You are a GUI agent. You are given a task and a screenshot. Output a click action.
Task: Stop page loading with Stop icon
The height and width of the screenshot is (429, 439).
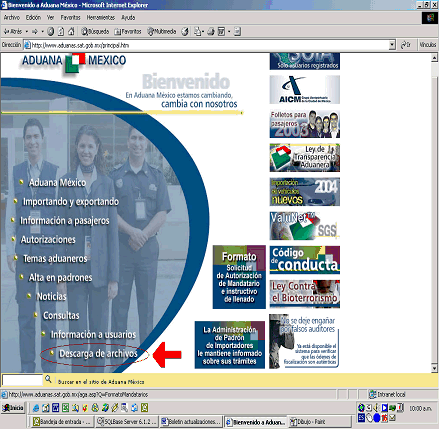(x=51, y=32)
